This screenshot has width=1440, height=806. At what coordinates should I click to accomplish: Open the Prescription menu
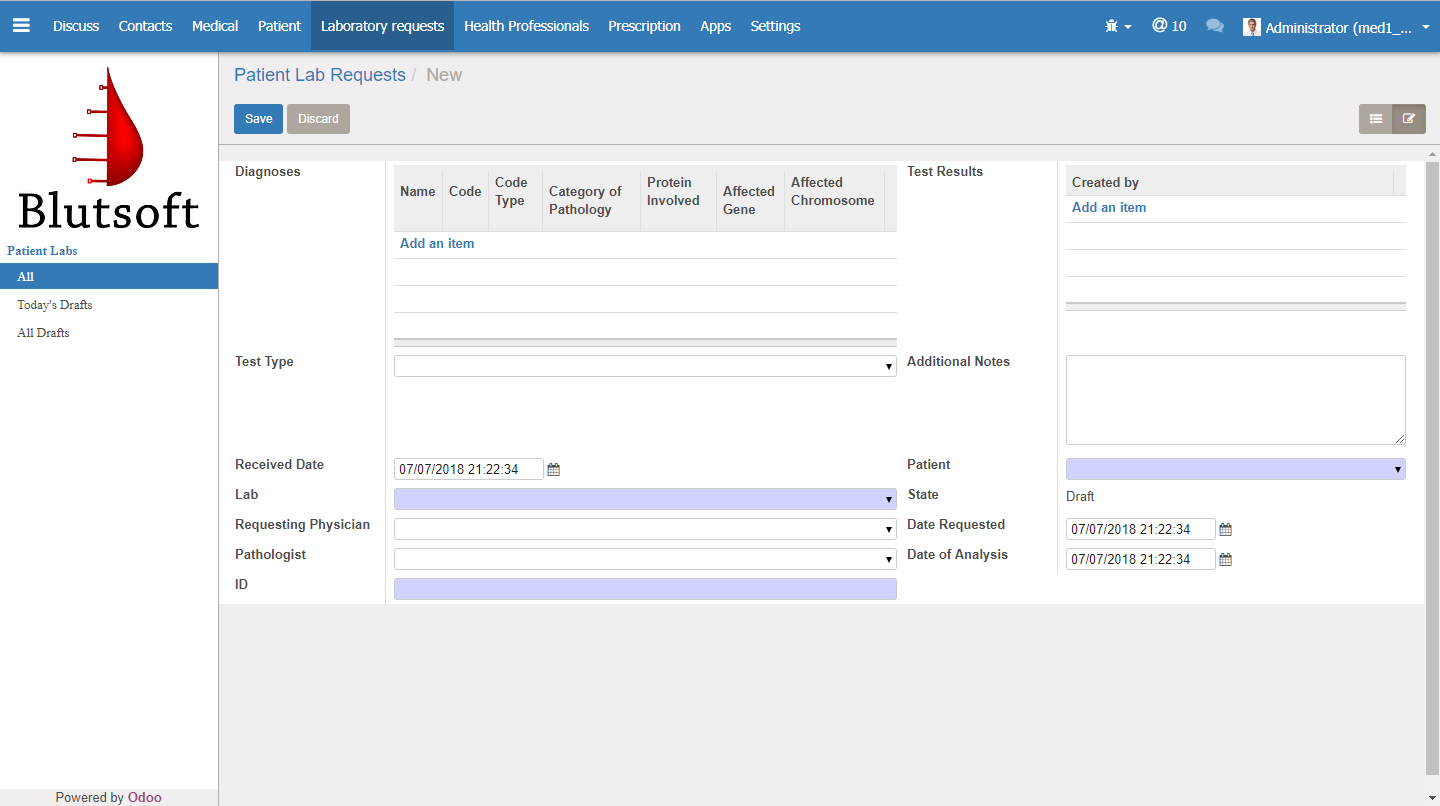pos(644,26)
